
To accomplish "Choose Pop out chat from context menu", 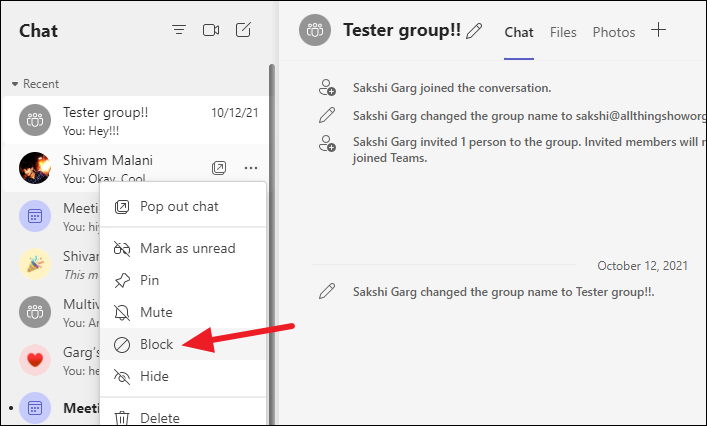I will coord(183,206).
